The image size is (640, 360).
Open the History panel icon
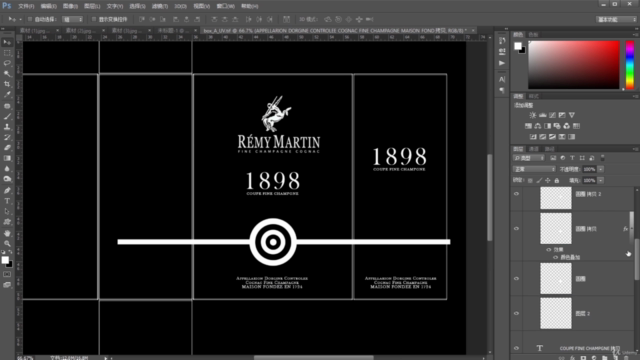point(502,41)
